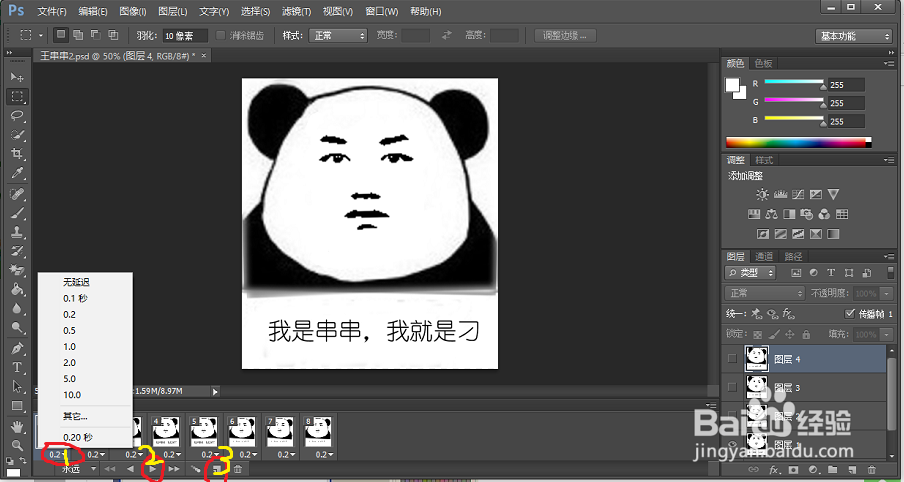
Task: Click the layer style fx button
Action: [774, 470]
